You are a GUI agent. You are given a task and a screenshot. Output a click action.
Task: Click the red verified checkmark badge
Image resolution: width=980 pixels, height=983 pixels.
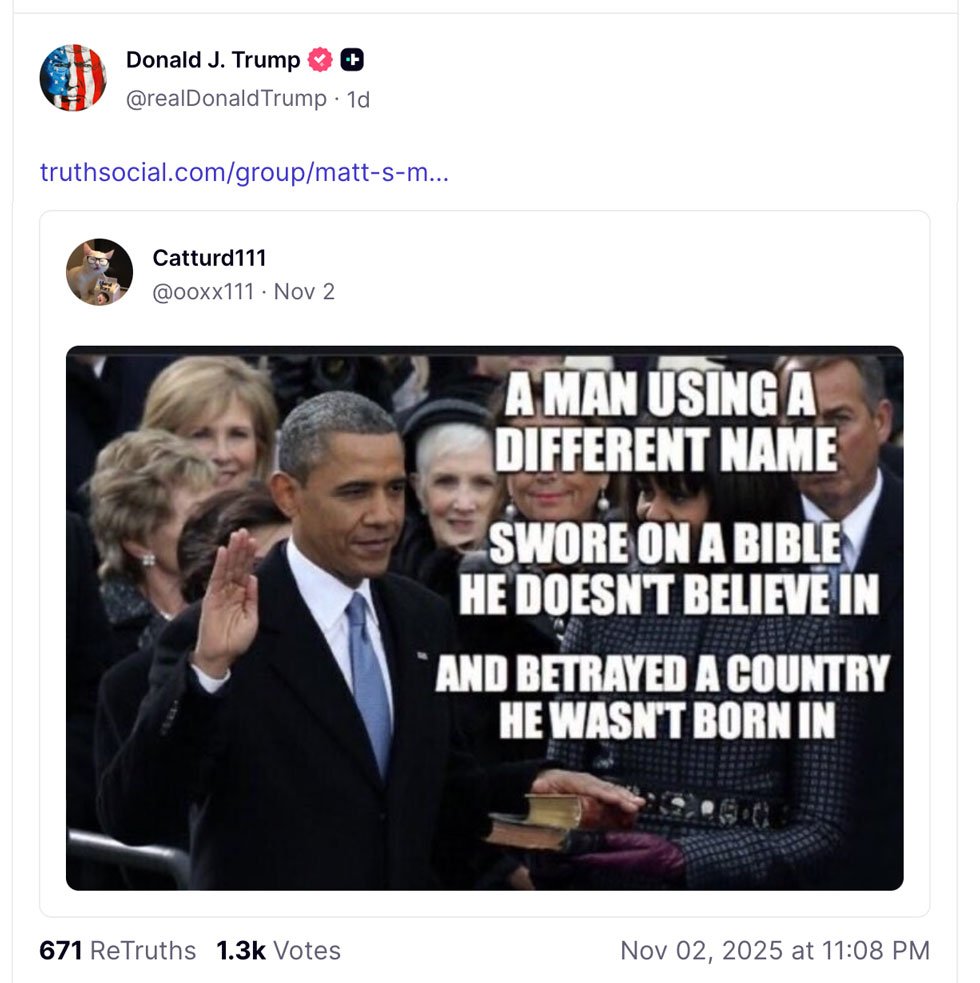point(320,60)
